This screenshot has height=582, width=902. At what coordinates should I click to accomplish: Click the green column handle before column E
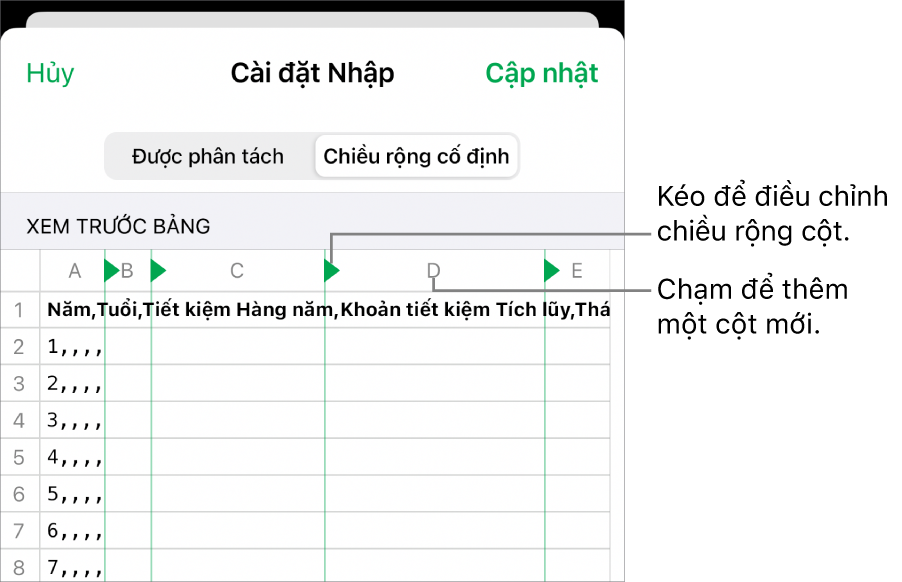(x=551, y=270)
